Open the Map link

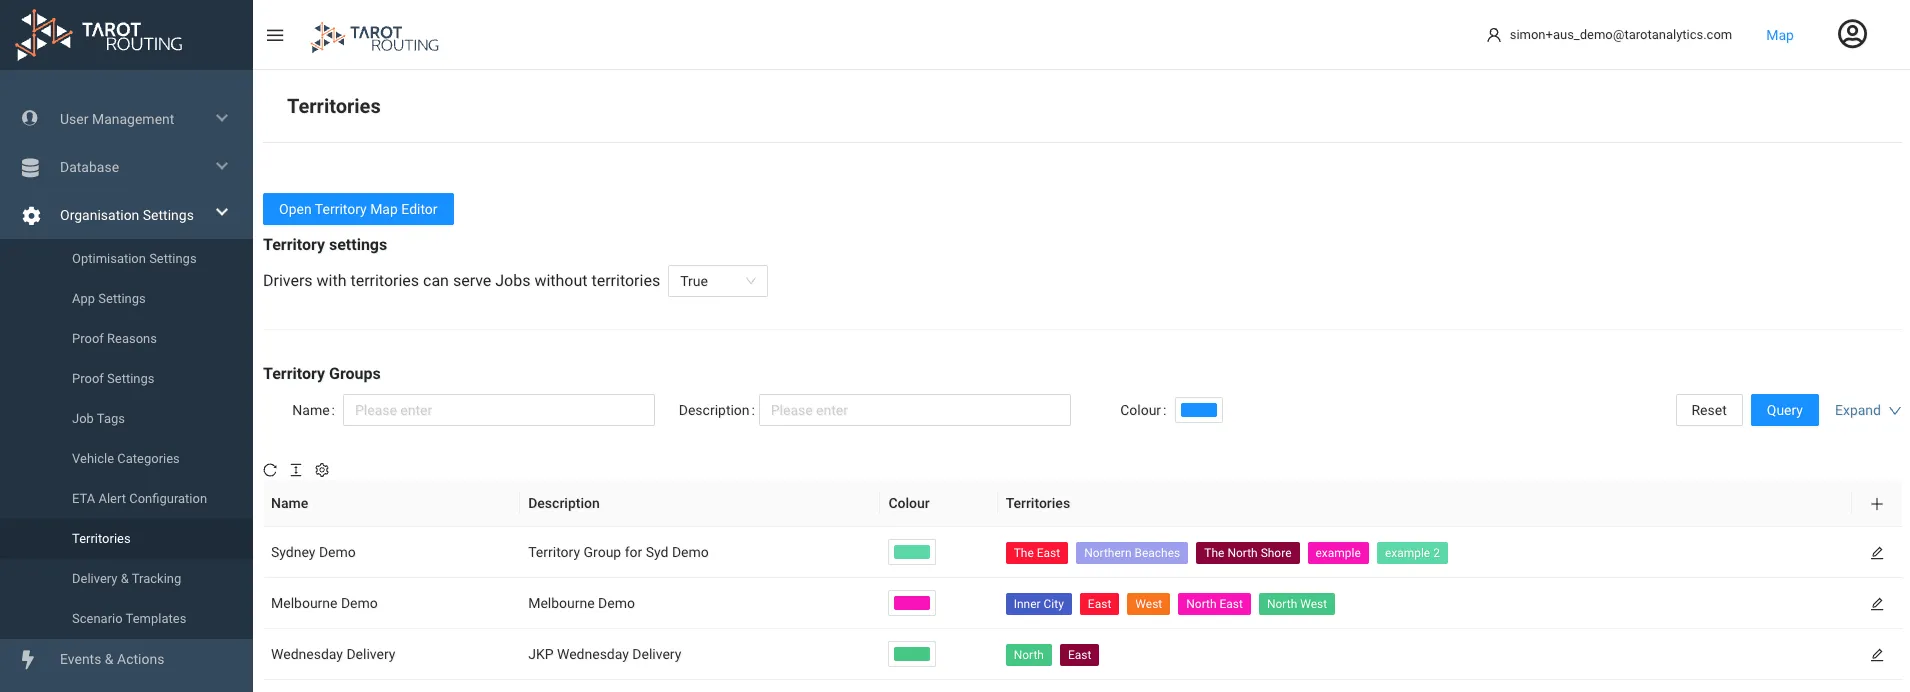pos(1779,35)
